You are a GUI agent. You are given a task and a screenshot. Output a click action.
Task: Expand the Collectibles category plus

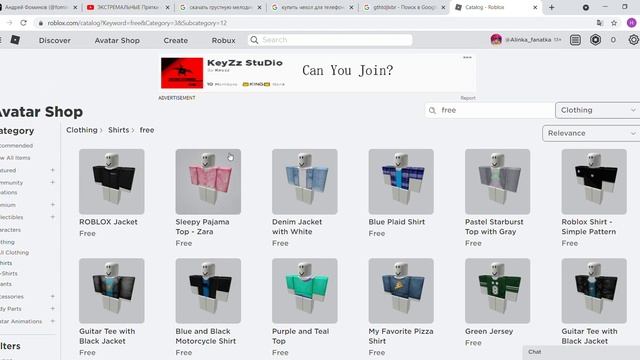click(x=52, y=217)
